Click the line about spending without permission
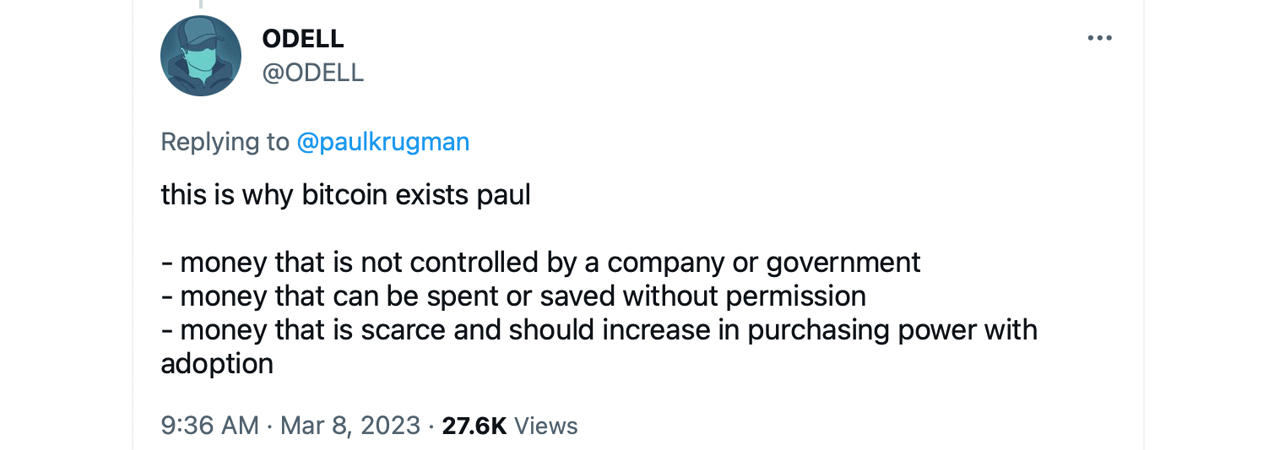 pos(513,296)
